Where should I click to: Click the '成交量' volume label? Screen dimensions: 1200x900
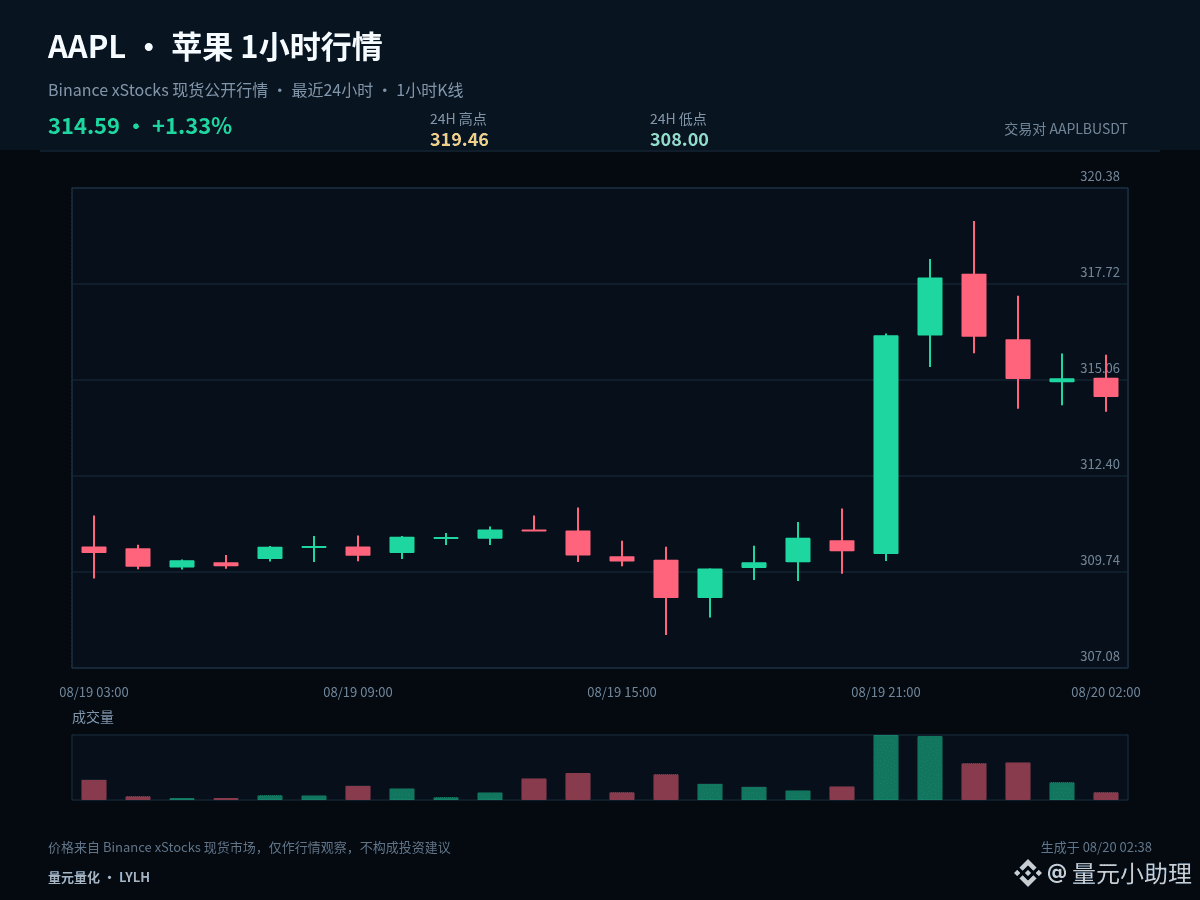93,717
